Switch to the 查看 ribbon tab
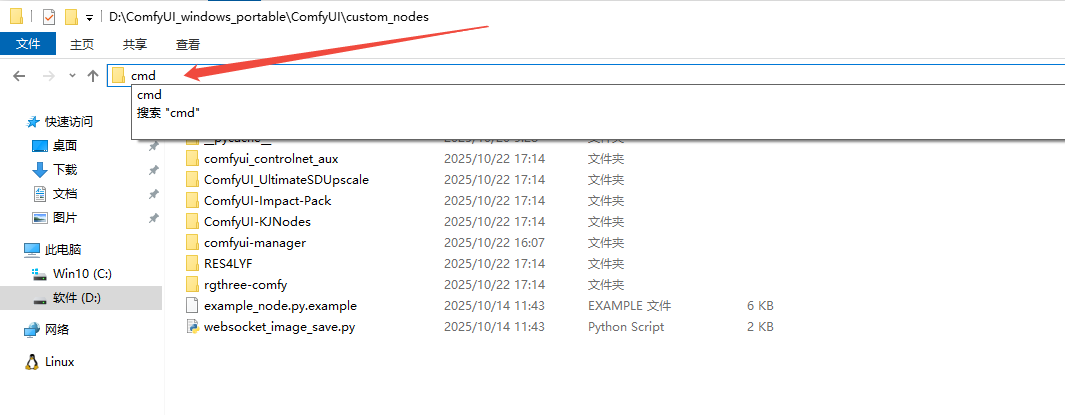The width and height of the screenshot is (1065, 415). click(x=187, y=44)
